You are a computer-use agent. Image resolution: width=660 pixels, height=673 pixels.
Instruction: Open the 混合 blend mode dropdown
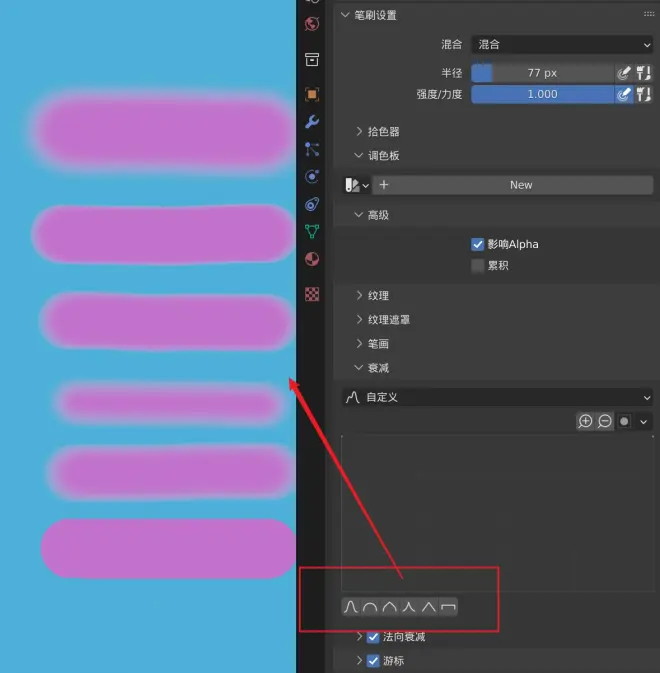pos(562,45)
